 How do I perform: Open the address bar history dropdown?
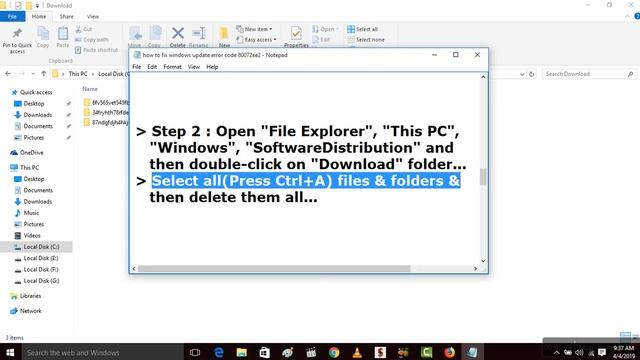(x=522, y=74)
